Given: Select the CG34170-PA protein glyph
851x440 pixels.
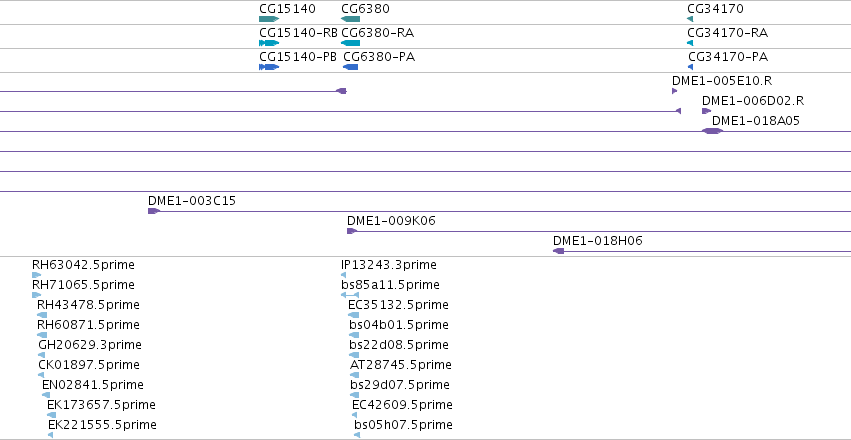Looking at the screenshot, I should [x=691, y=67].
